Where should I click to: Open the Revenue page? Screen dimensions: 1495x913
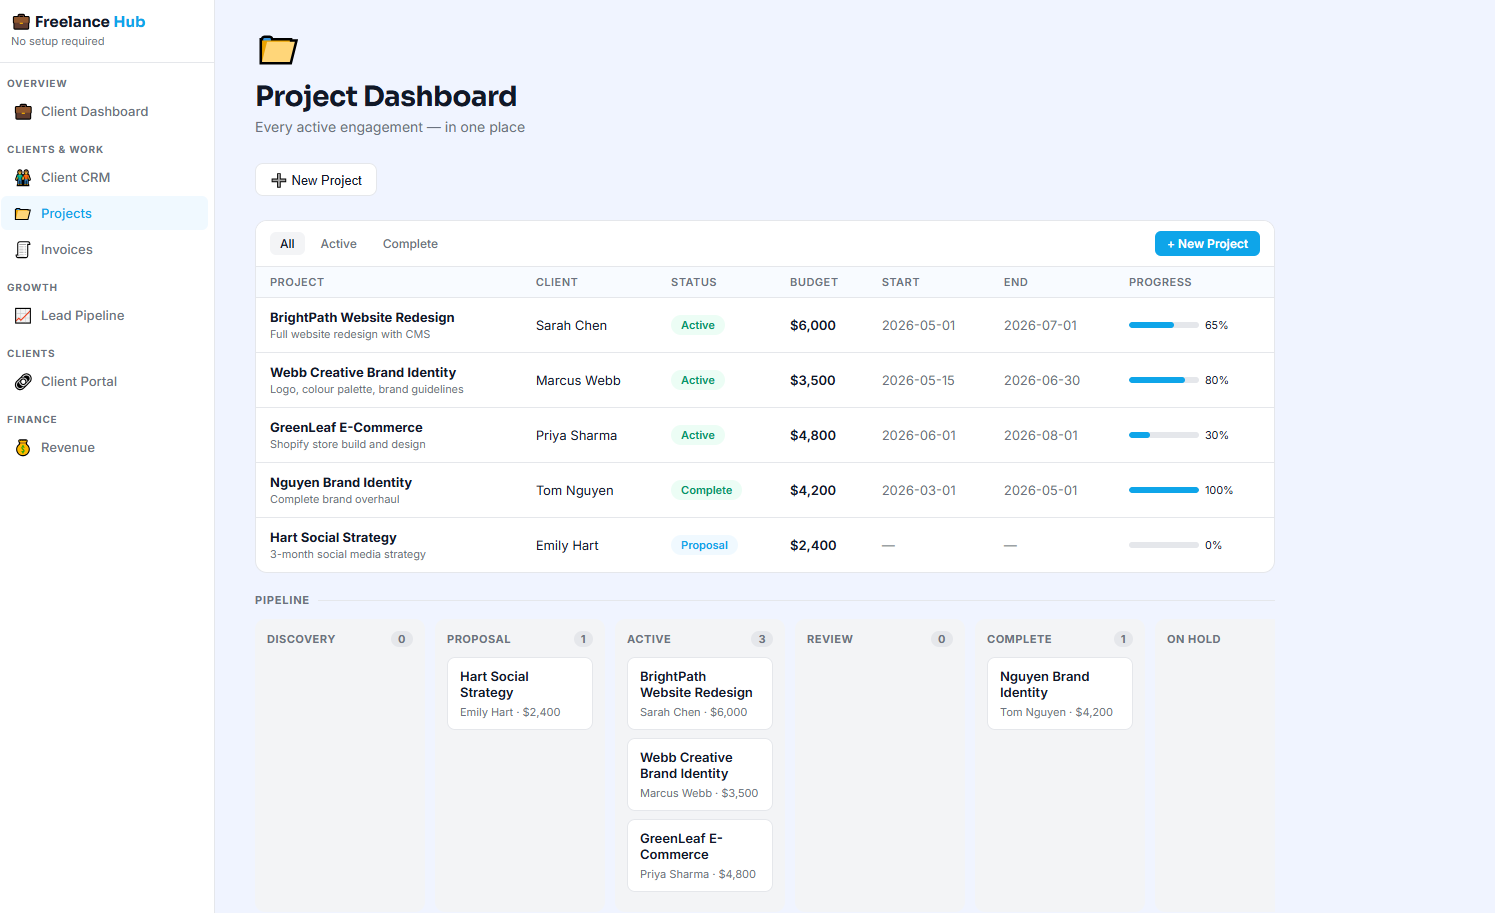click(105, 448)
